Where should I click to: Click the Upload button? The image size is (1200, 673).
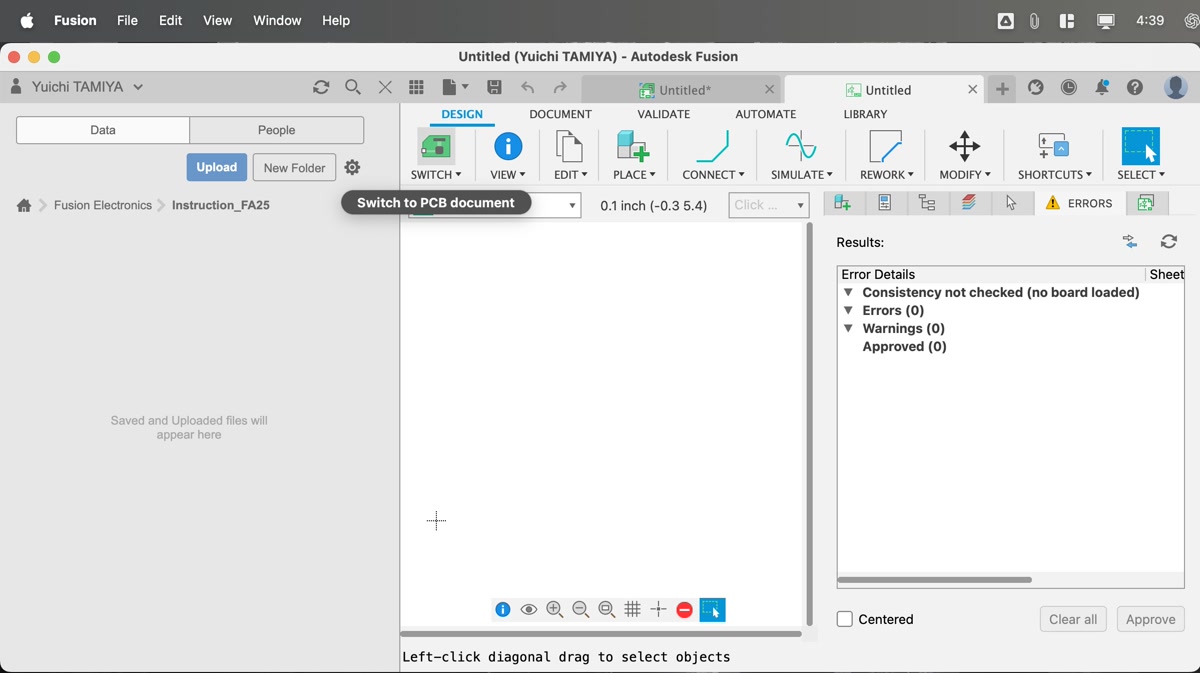(216, 167)
